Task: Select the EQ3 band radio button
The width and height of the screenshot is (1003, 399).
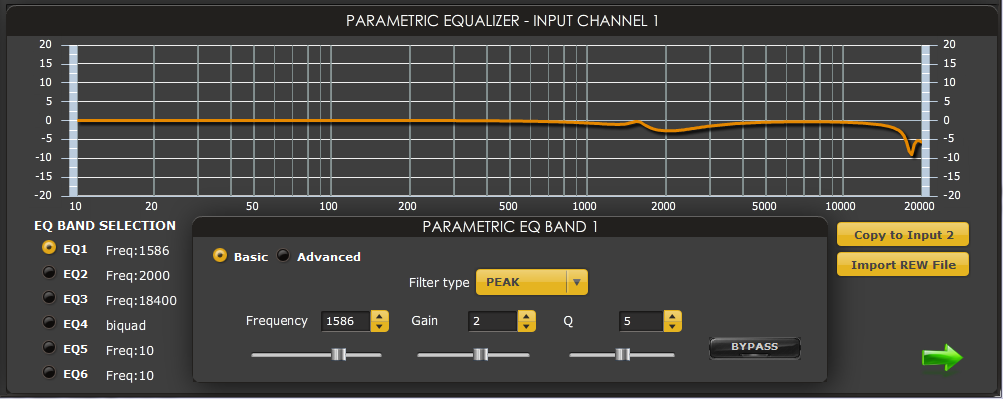Action: point(49,297)
